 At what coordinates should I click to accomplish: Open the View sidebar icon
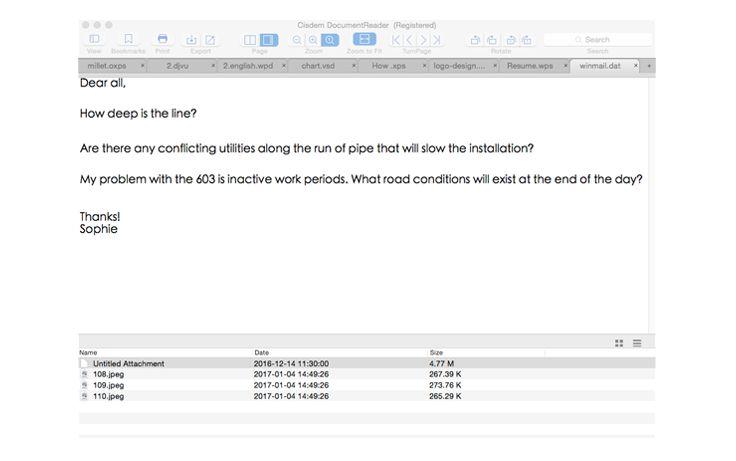click(x=94, y=40)
